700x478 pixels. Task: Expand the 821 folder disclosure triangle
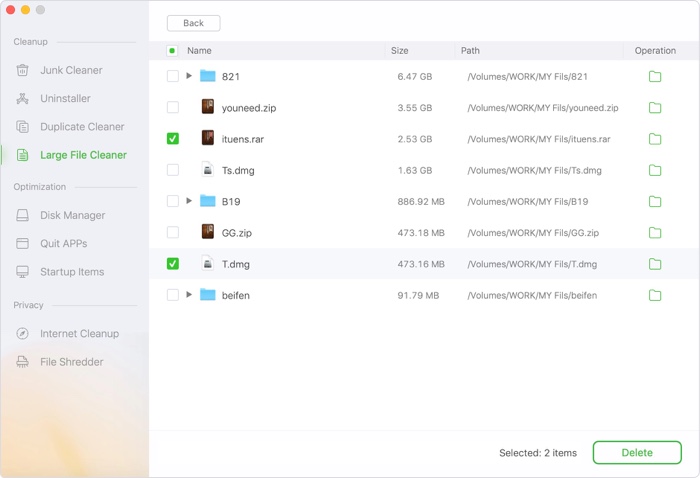(x=189, y=76)
